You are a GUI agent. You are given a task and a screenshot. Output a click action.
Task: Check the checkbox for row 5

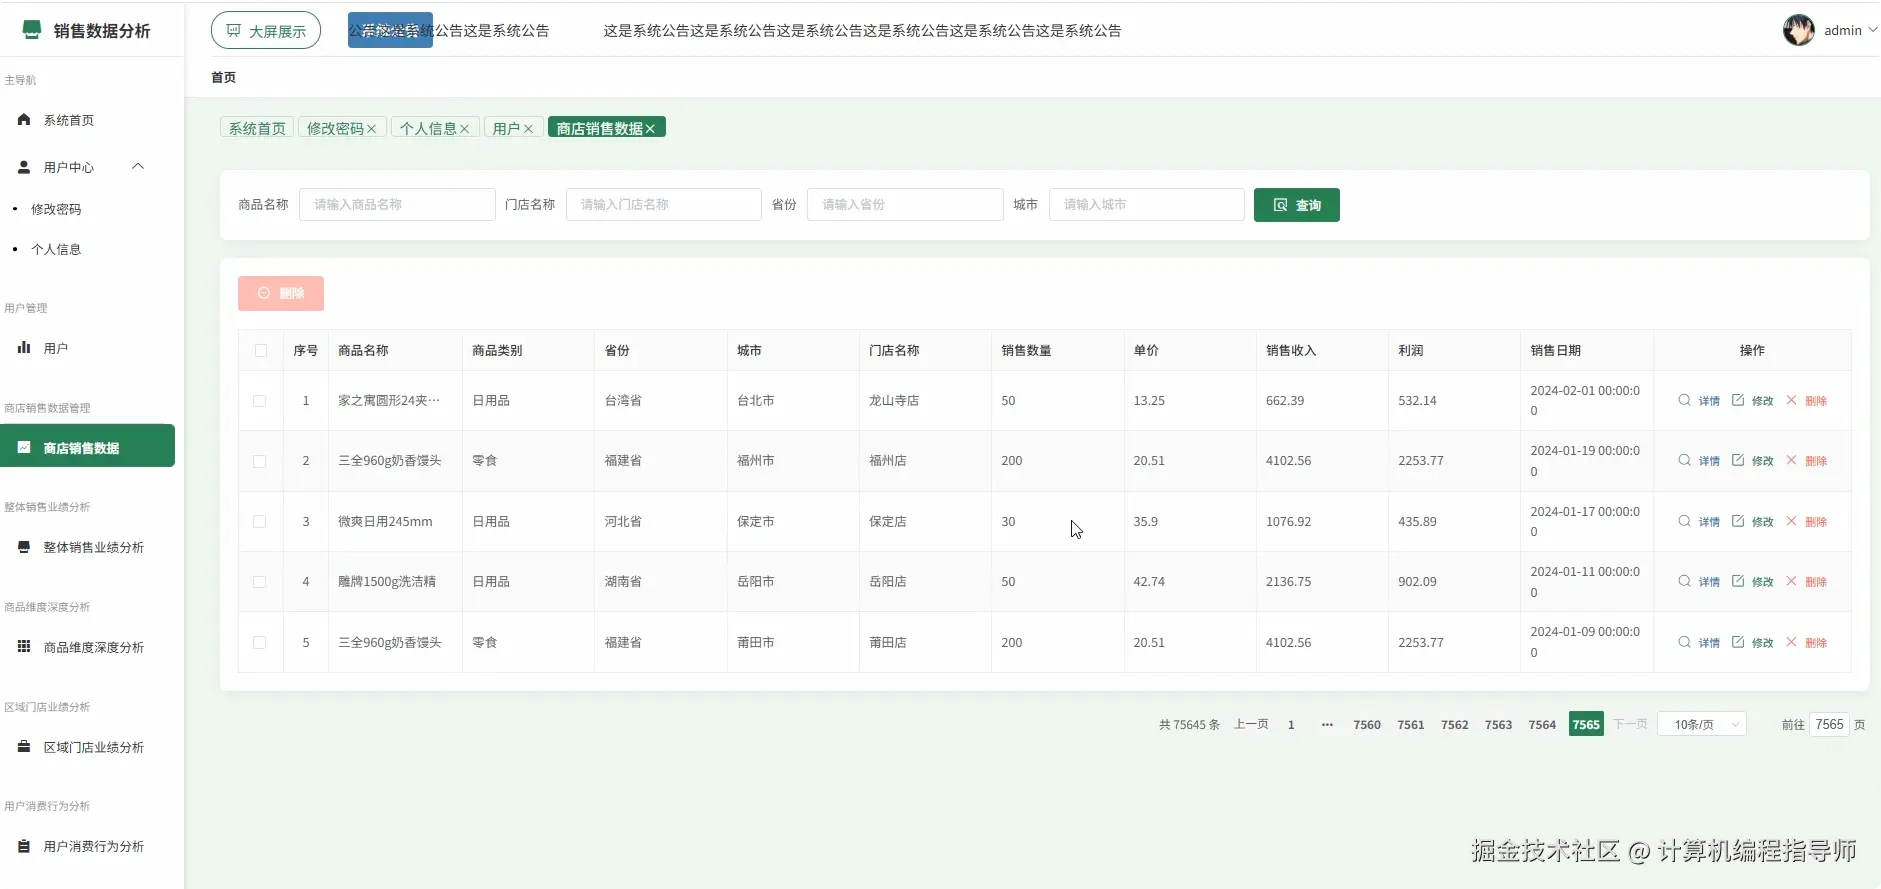260,643
